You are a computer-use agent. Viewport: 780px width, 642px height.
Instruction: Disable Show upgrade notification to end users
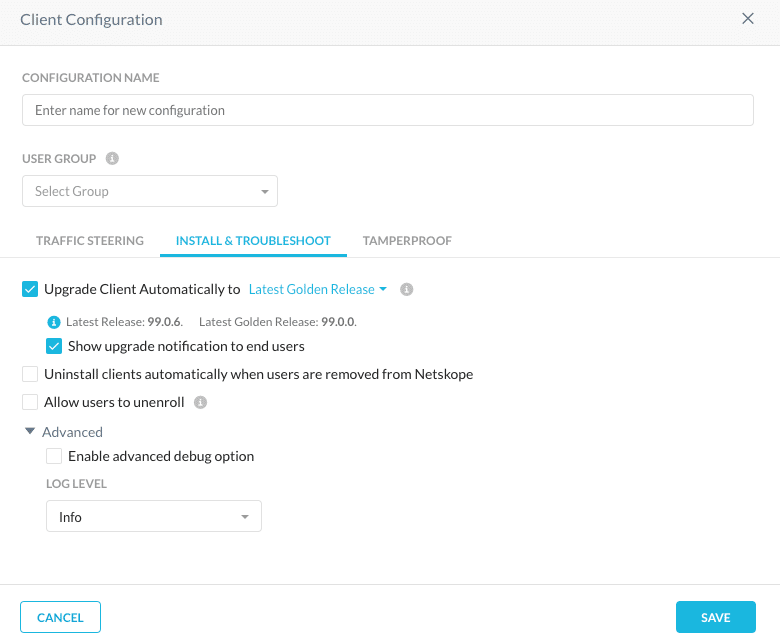(x=54, y=346)
